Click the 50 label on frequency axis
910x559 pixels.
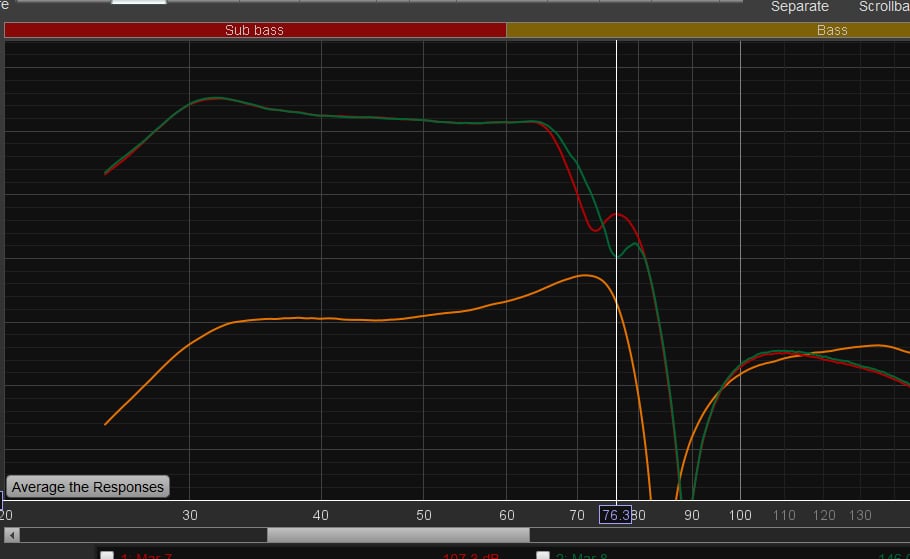(x=424, y=515)
